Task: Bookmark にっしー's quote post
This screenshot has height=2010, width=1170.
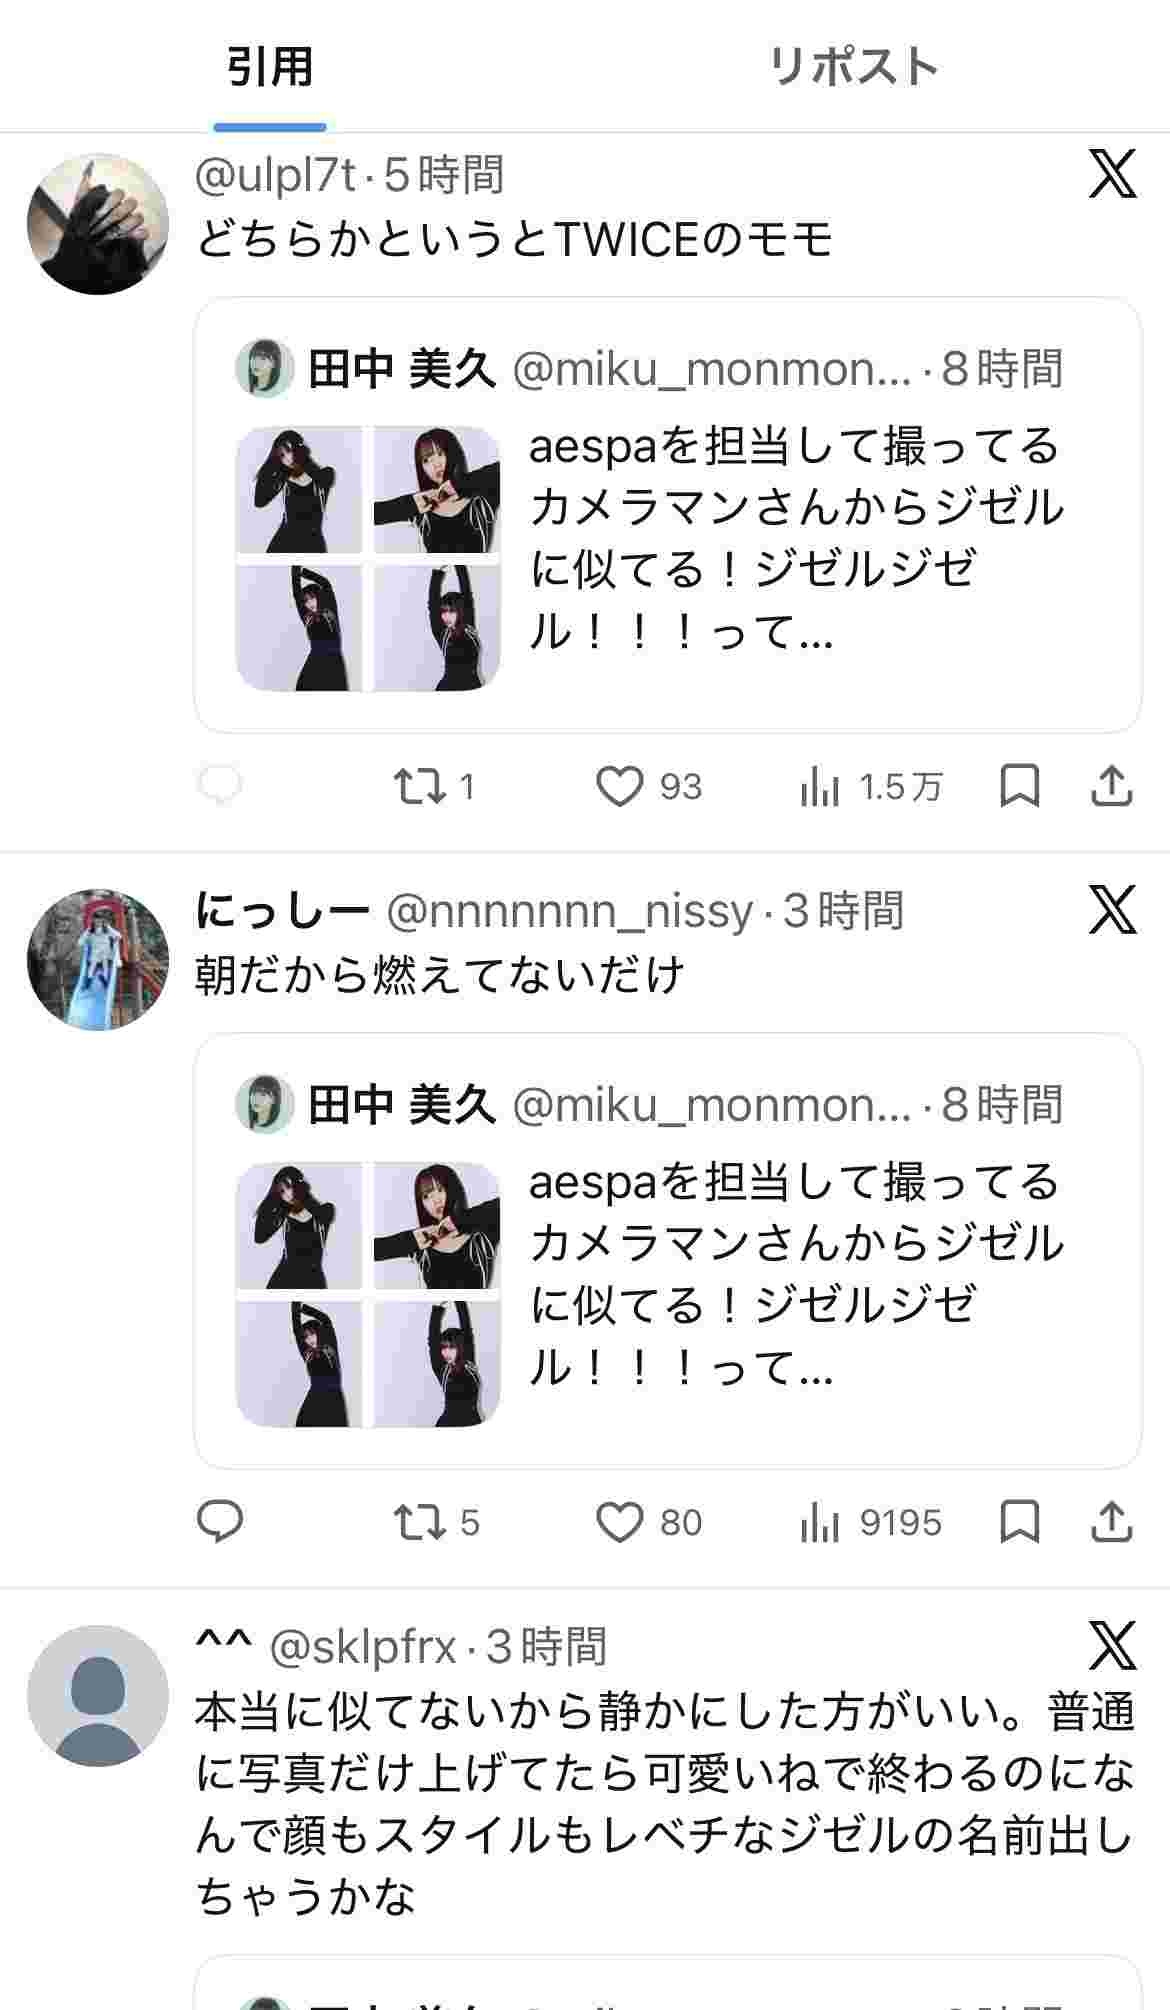Action: click(1020, 1522)
